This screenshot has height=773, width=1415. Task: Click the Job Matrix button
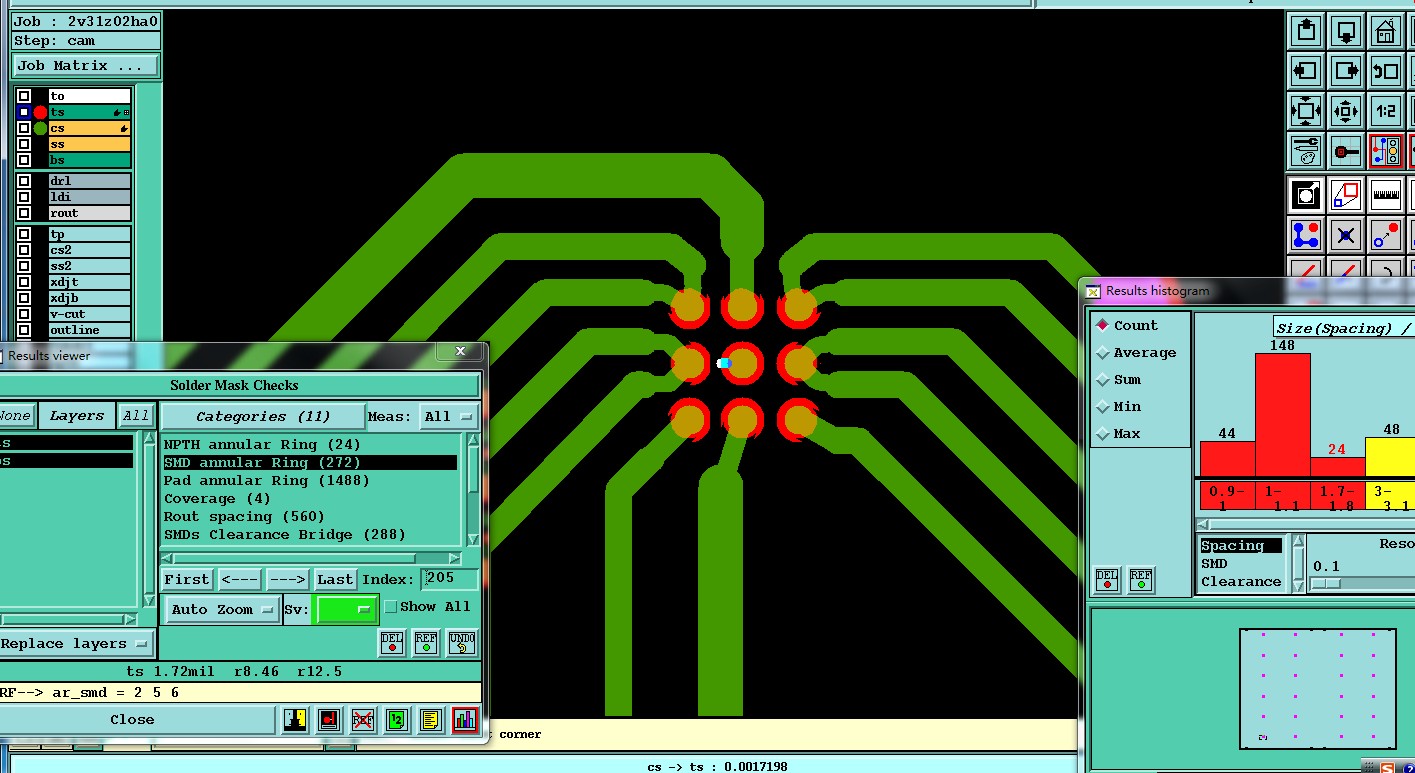point(86,65)
